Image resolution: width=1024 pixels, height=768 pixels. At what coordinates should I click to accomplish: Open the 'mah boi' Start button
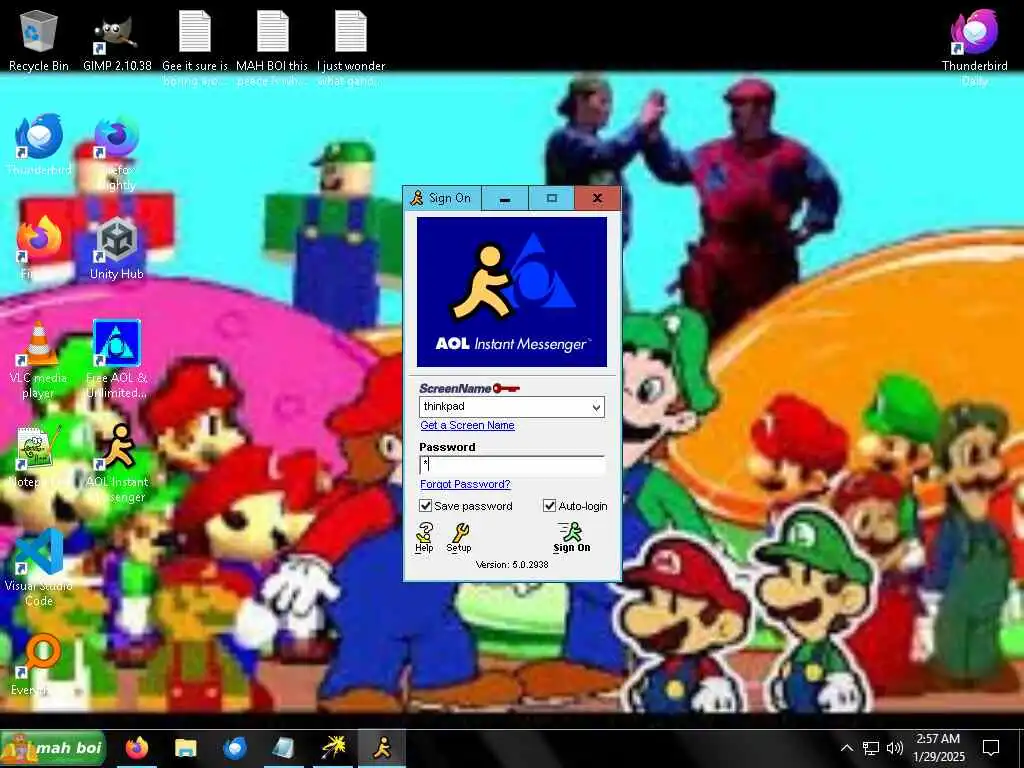(52, 748)
